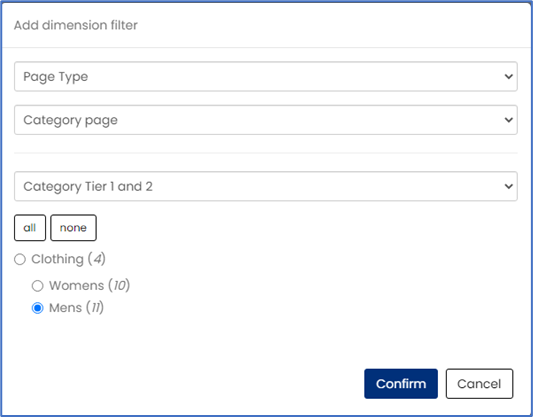Click the Clothing label text

point(57,259)
